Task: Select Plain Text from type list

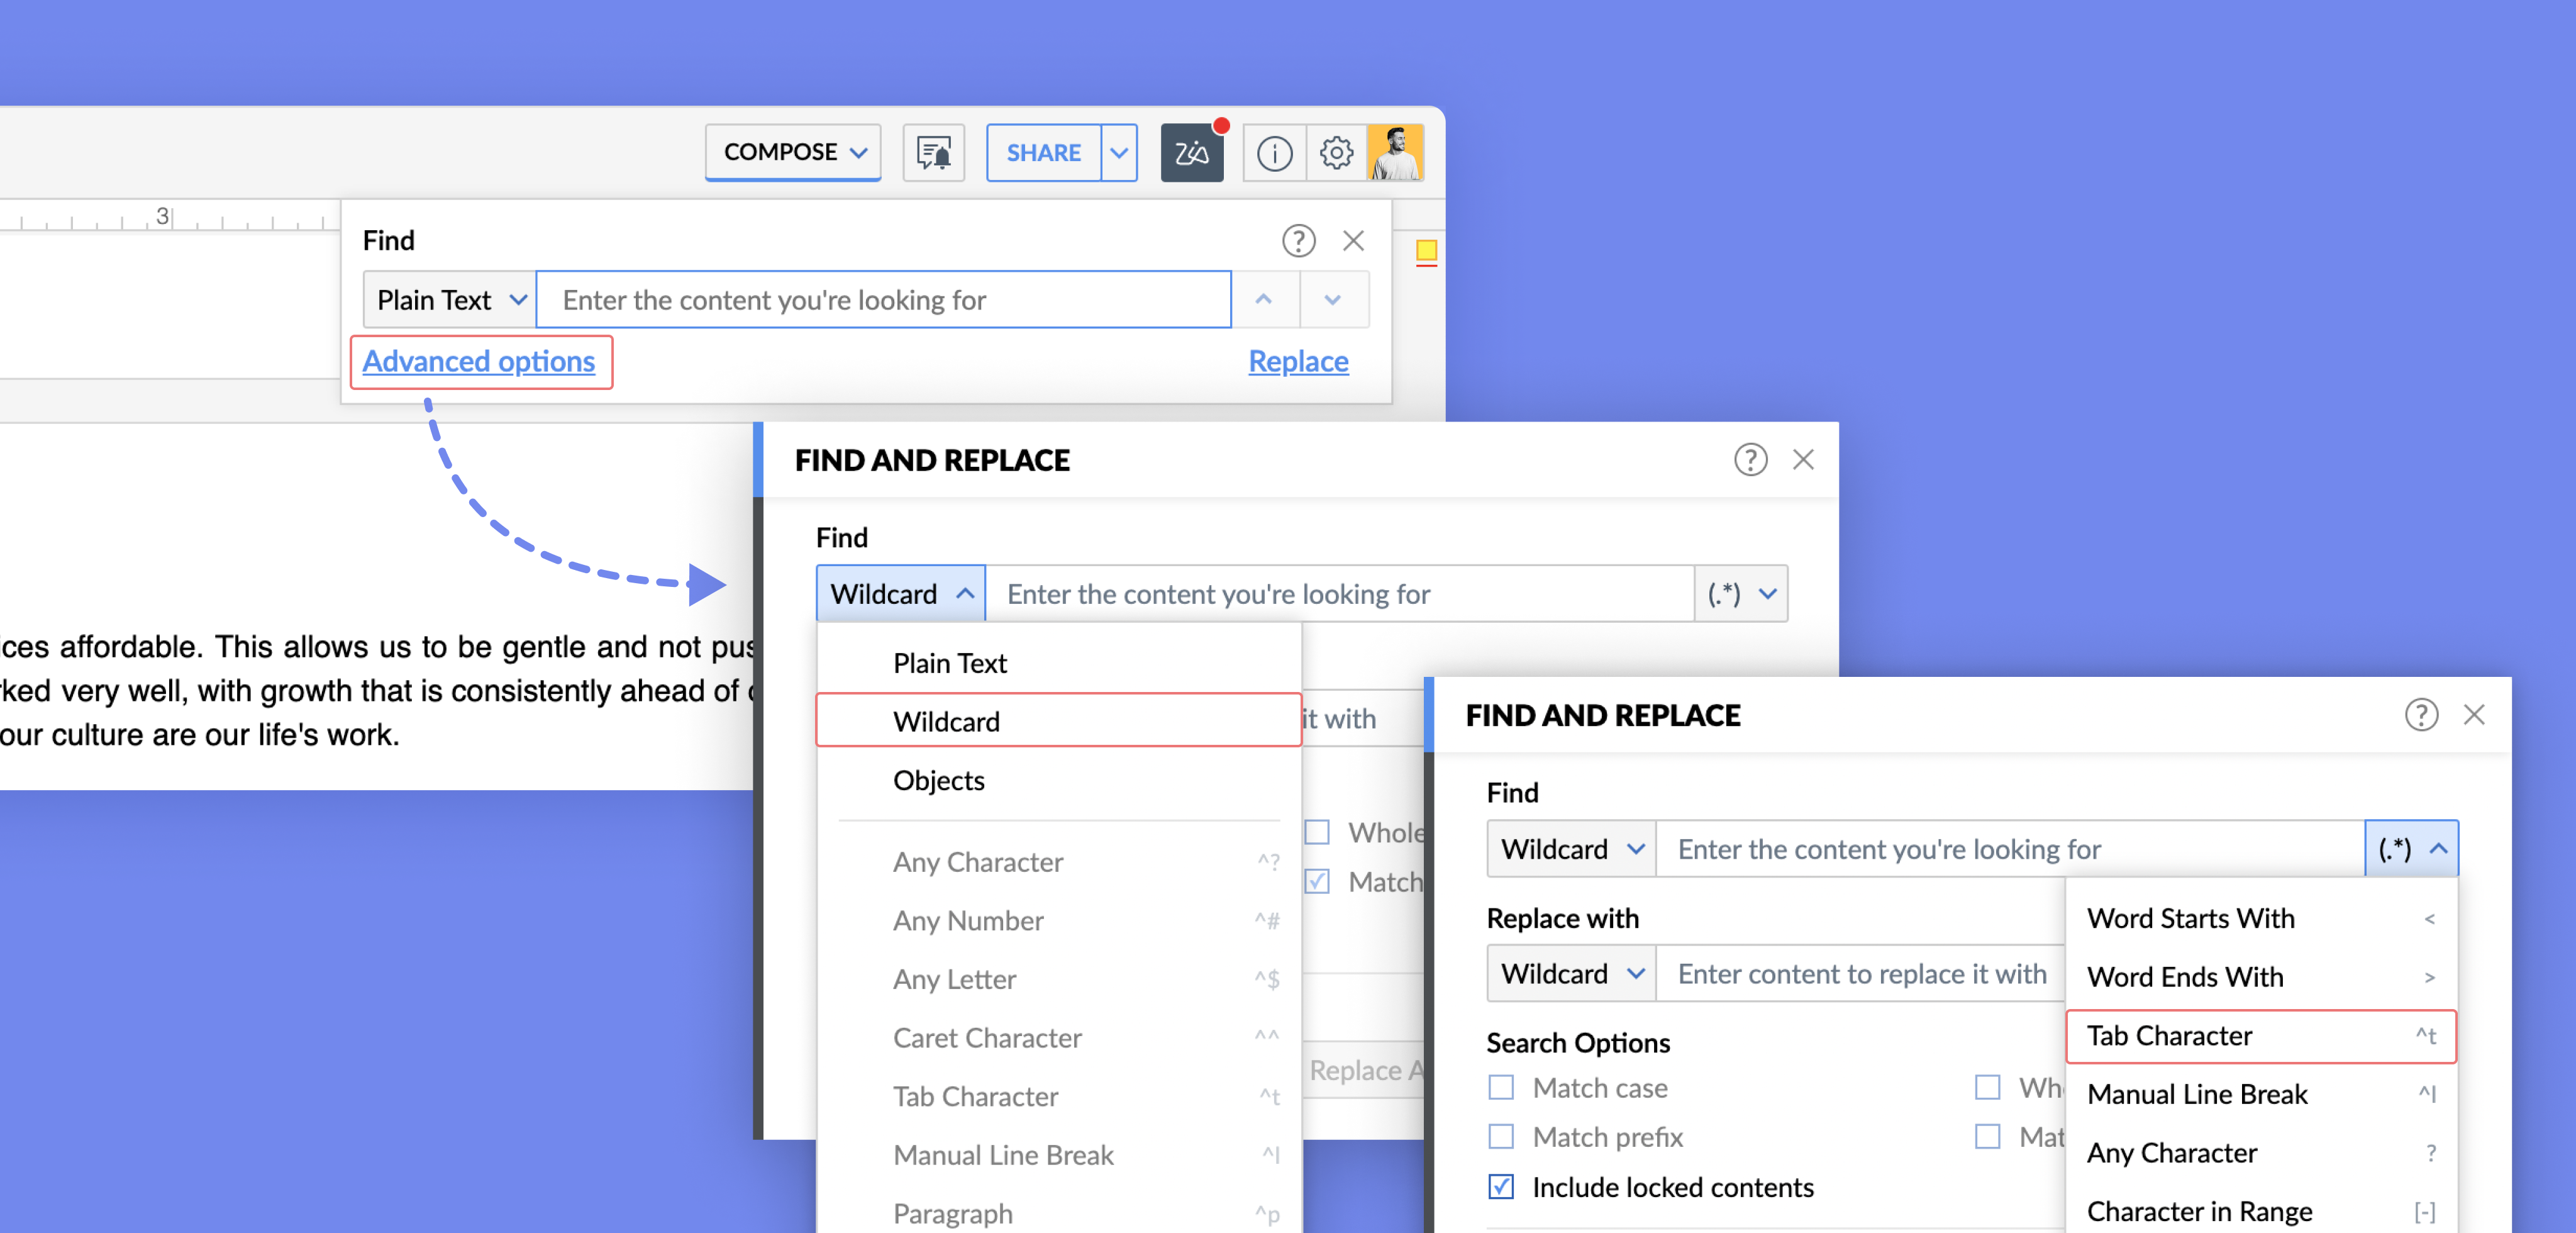Action: pos(1059,663)
